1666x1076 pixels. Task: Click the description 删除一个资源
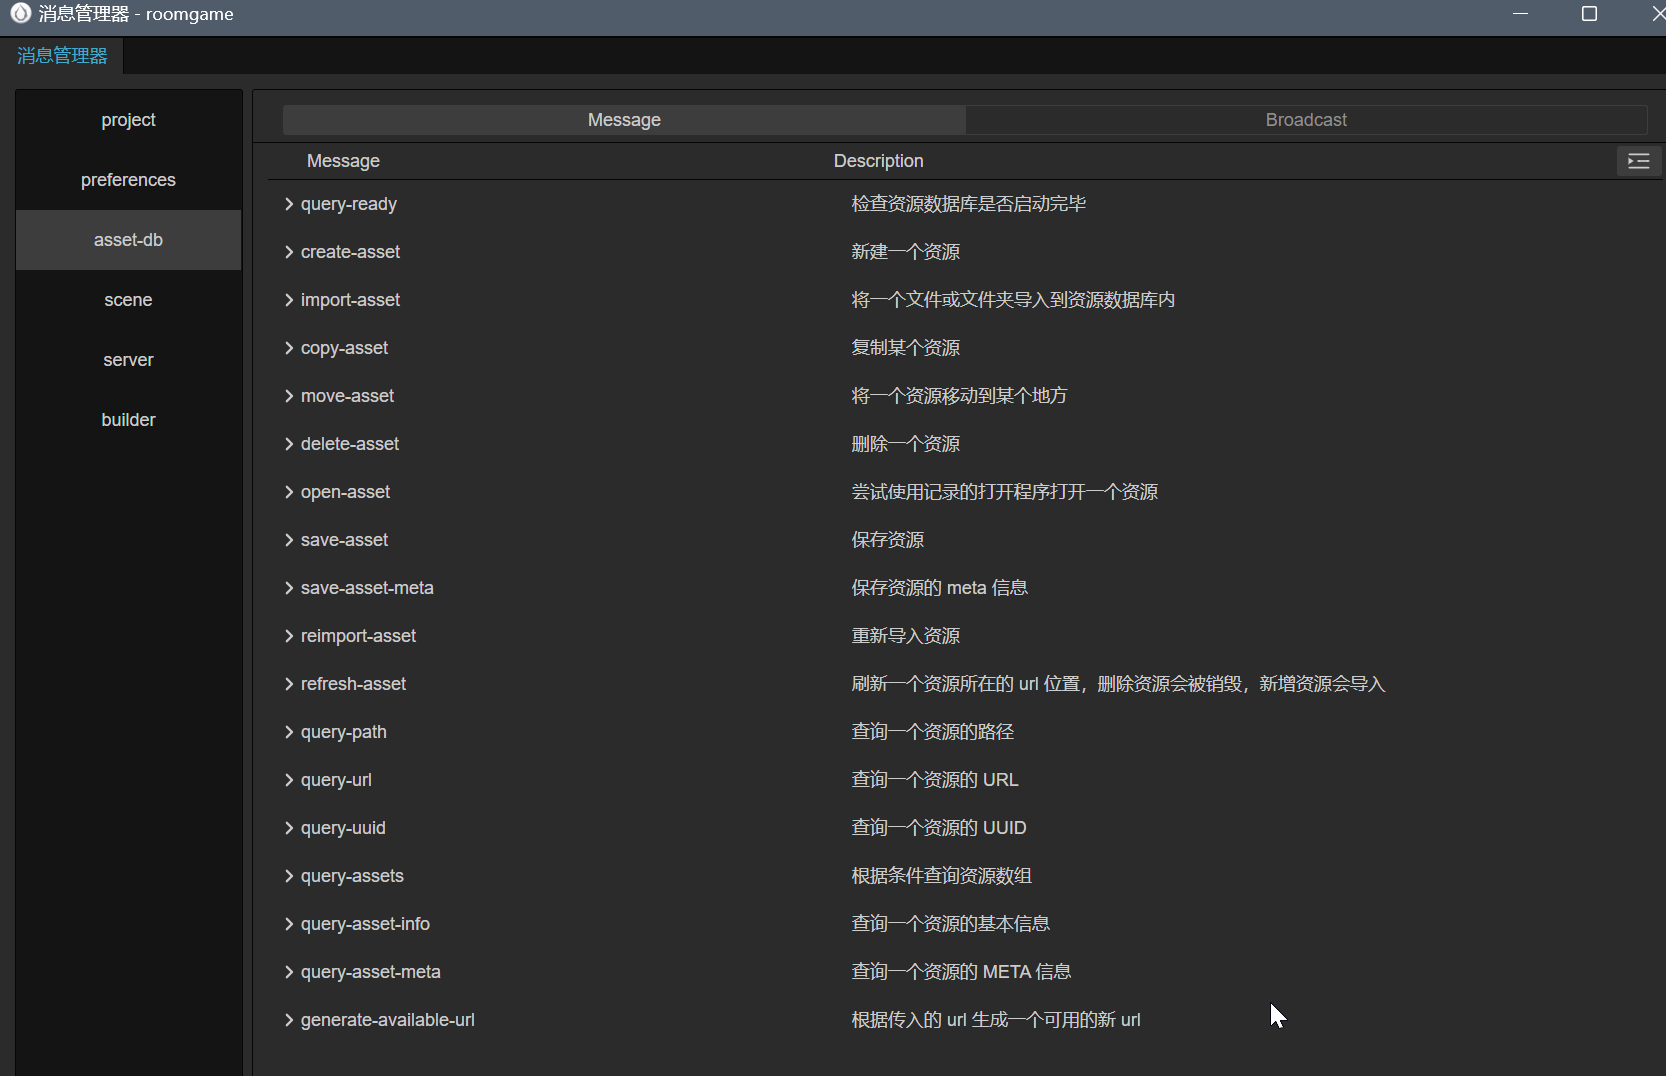pyautogui.click(x=905, y=444)
